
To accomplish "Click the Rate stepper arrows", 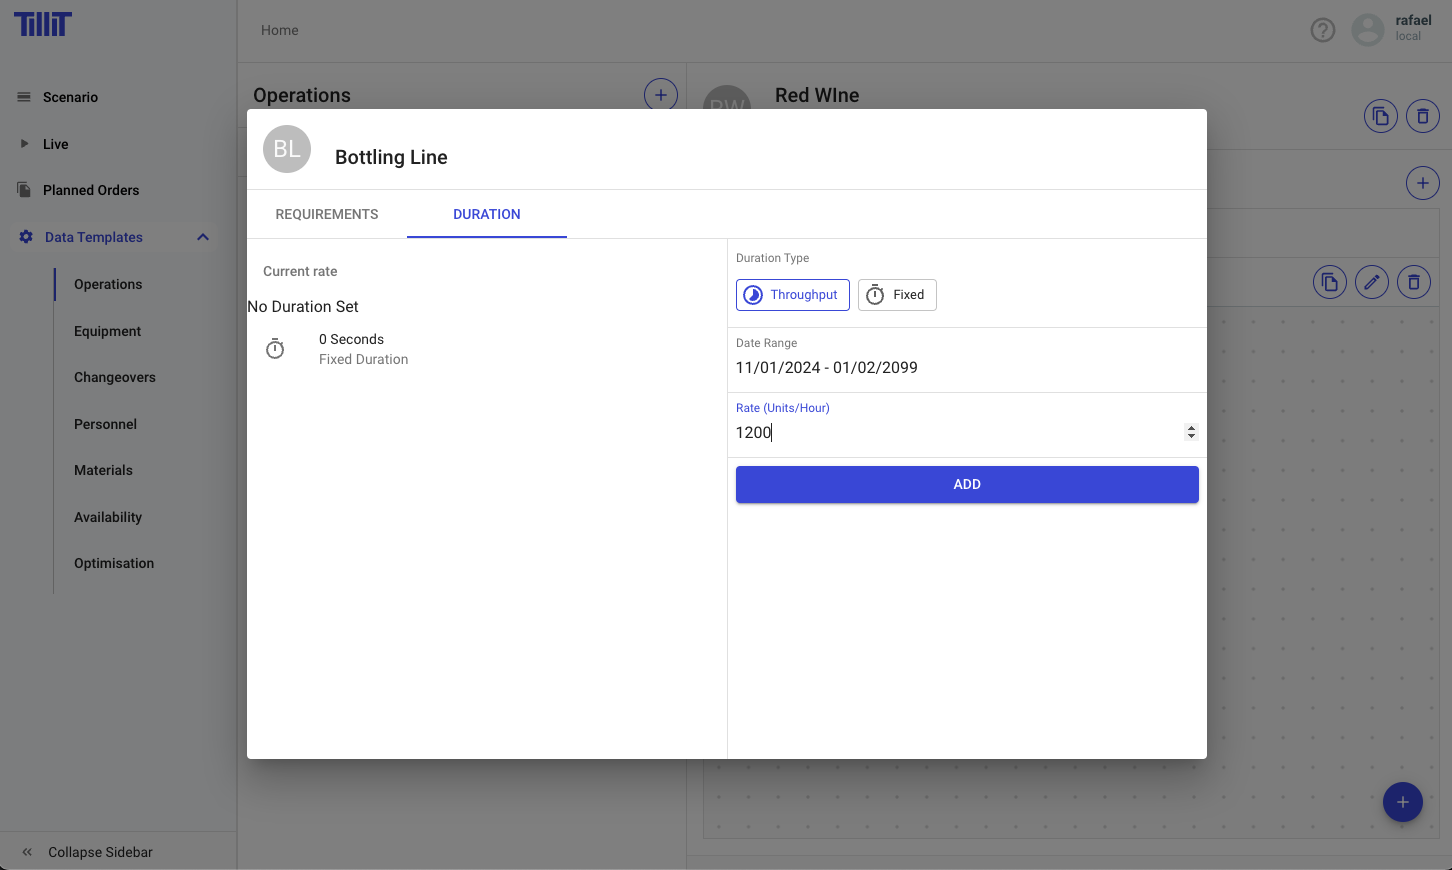I will [x=1190, y=432].
